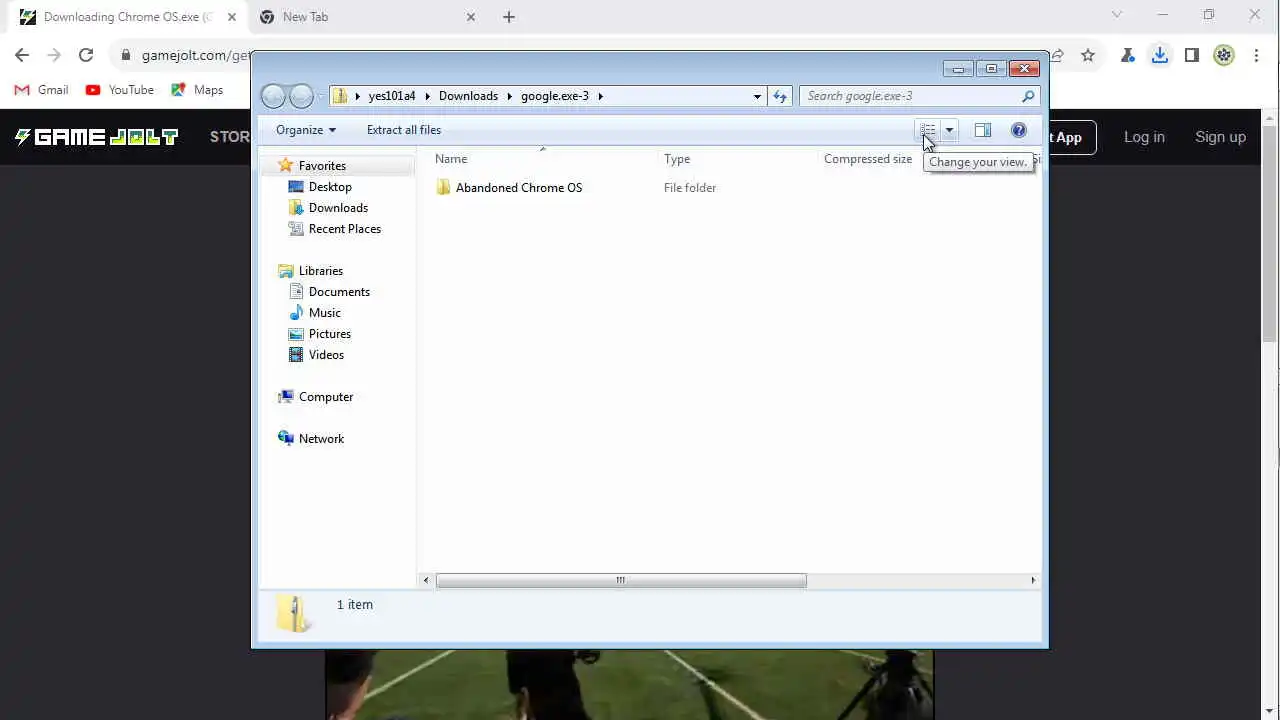The image size is (1280, 720).
Task: Click the horizontal scrollbar thumb
Action: click(x=621, y=580)
